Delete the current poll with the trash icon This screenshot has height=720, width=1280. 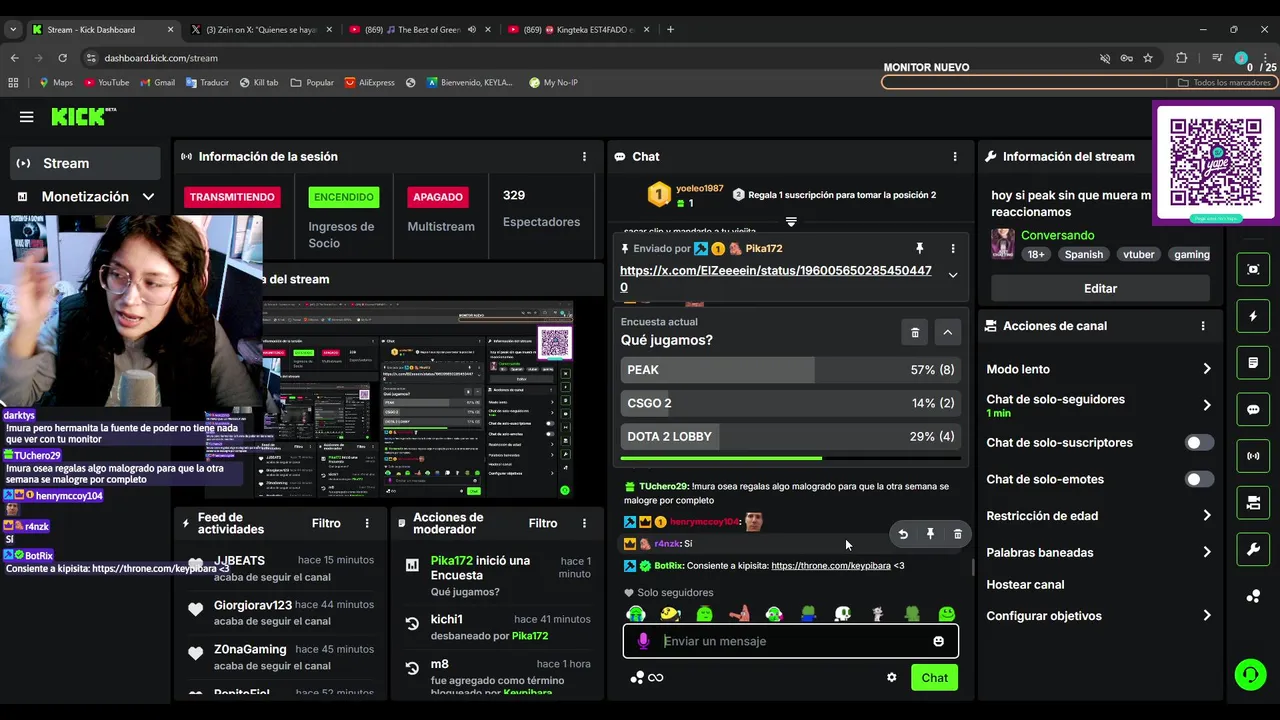point(915,332)
